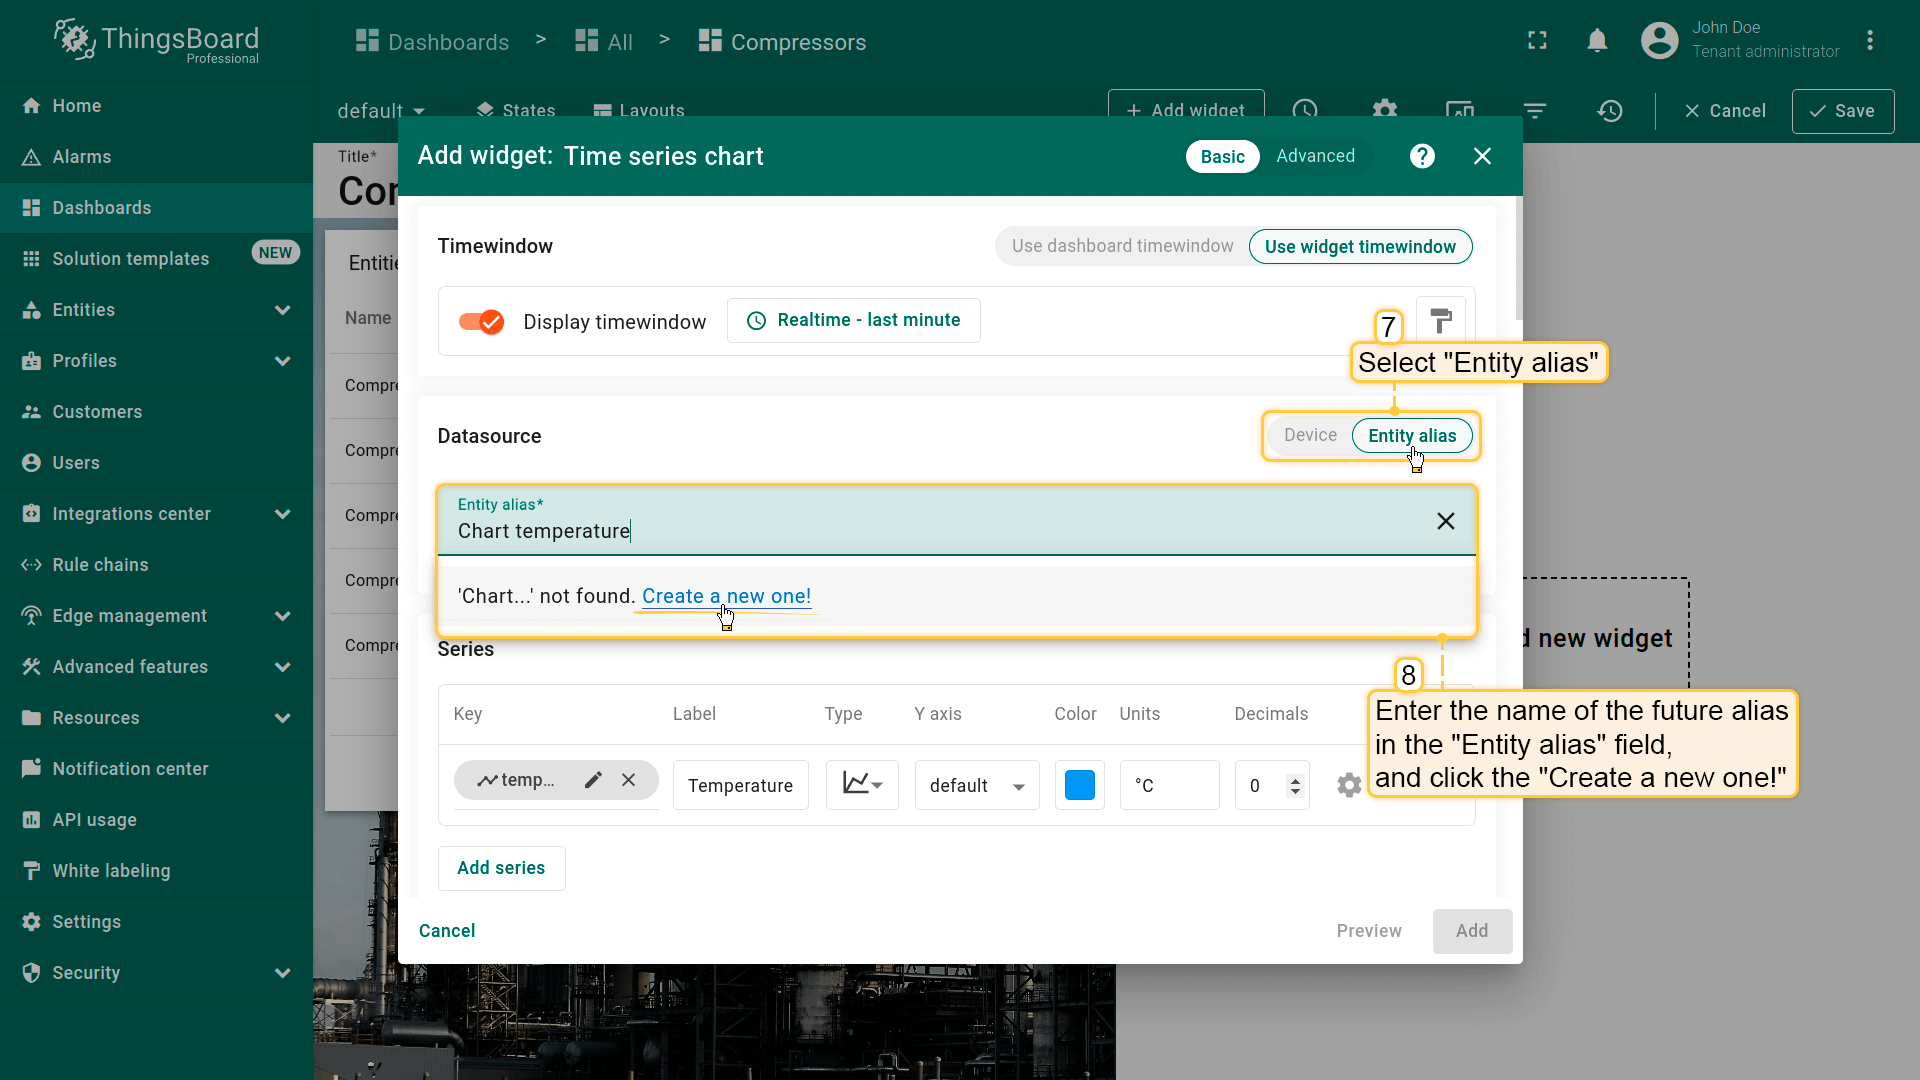Toggle fullscreen mode icon

(x=1537, y=41)
